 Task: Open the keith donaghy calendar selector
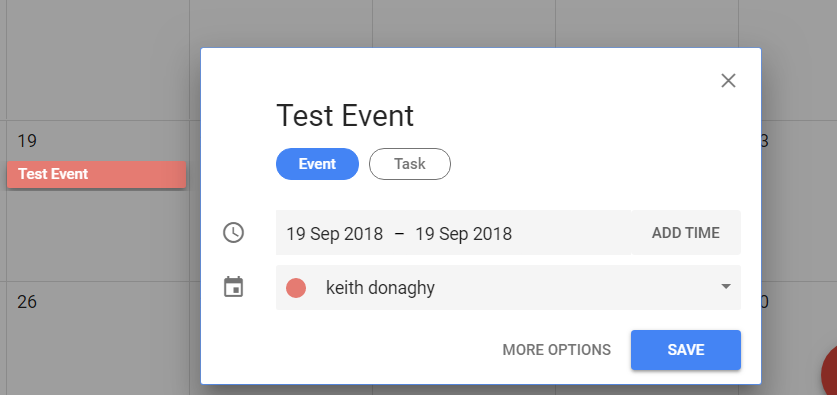pos(508,287)
